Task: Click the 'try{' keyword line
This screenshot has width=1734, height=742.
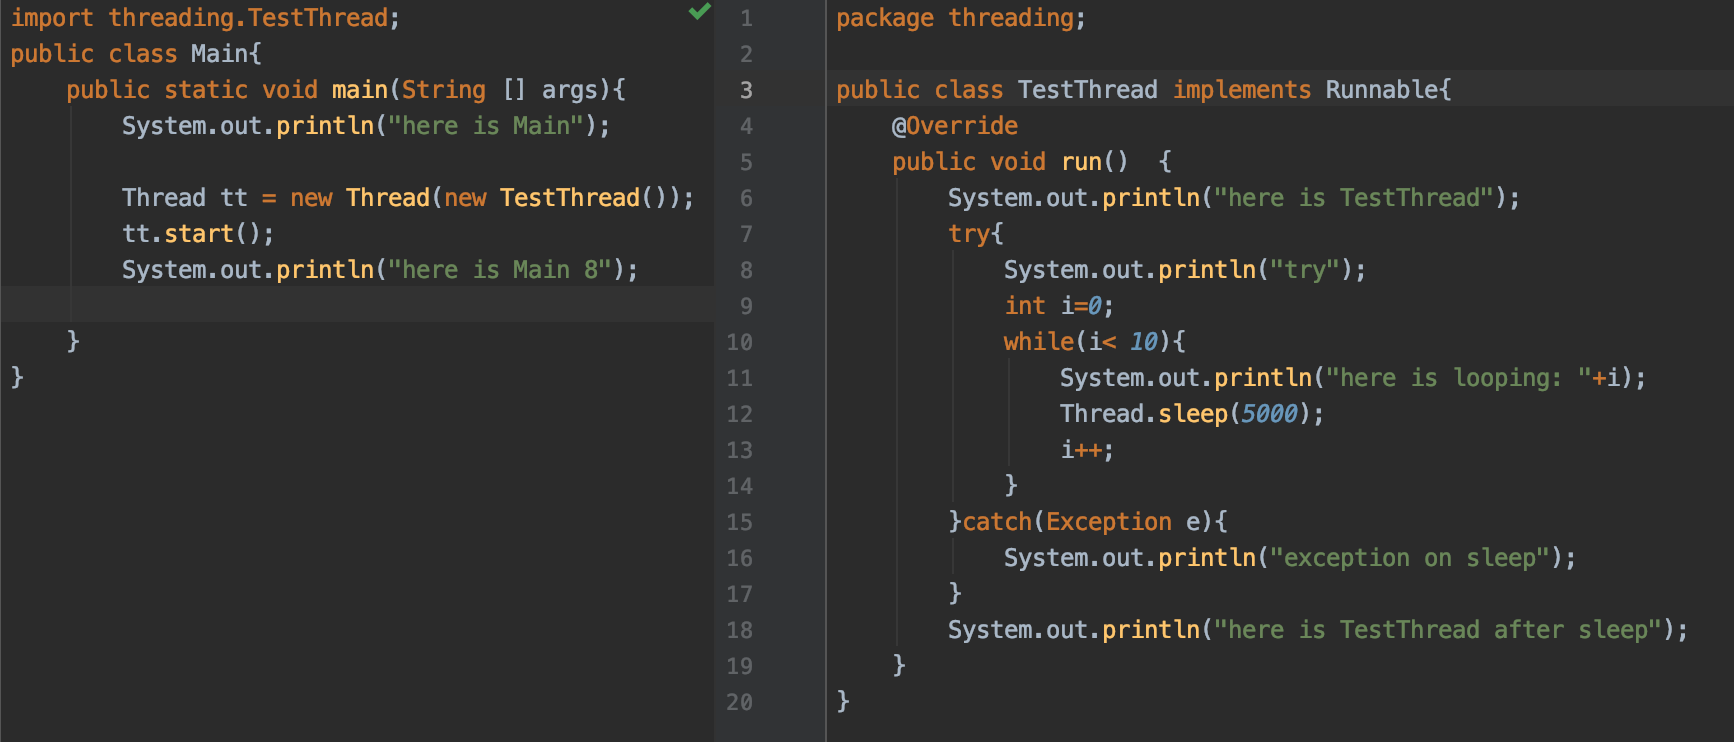Action: 976,234
